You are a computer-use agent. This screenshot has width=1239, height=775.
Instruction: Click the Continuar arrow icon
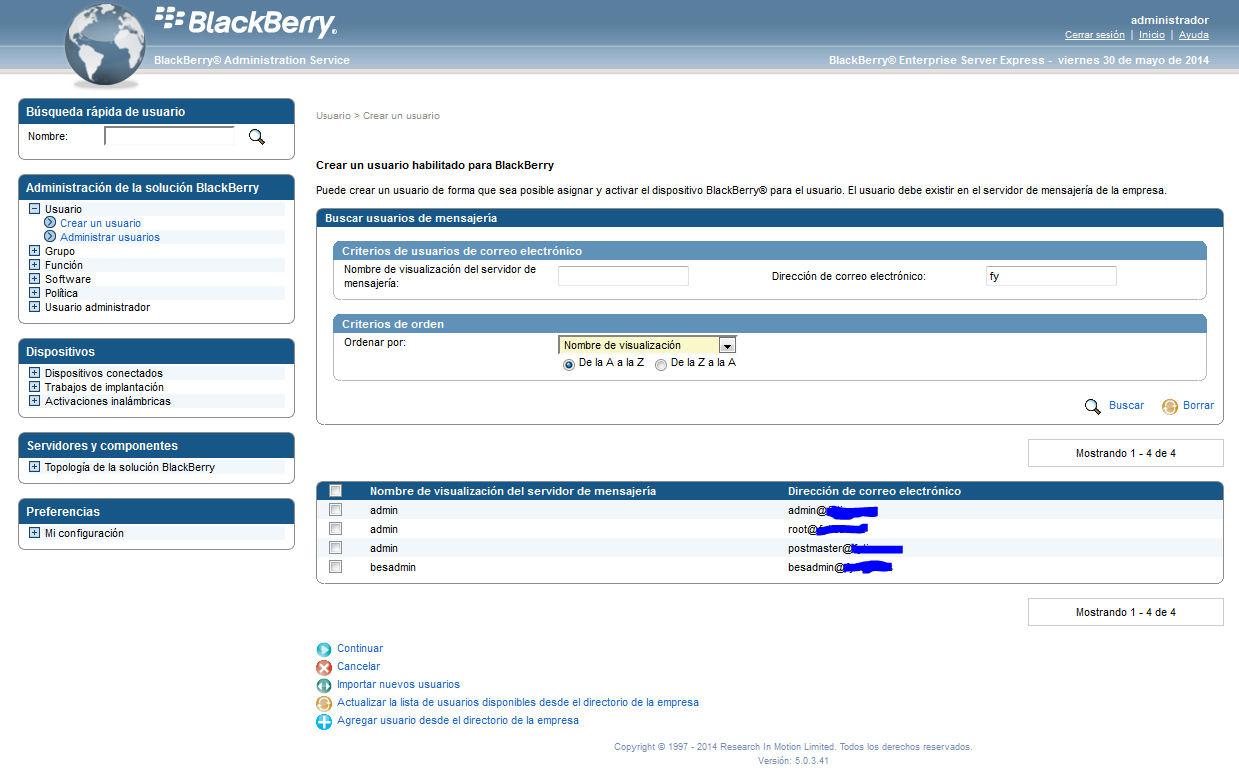(324, 649)
